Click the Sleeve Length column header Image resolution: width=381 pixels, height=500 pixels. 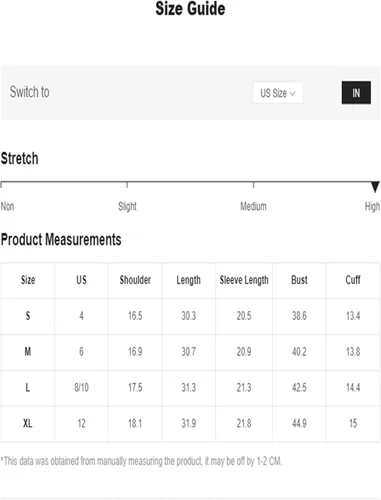tap(244, 280)
